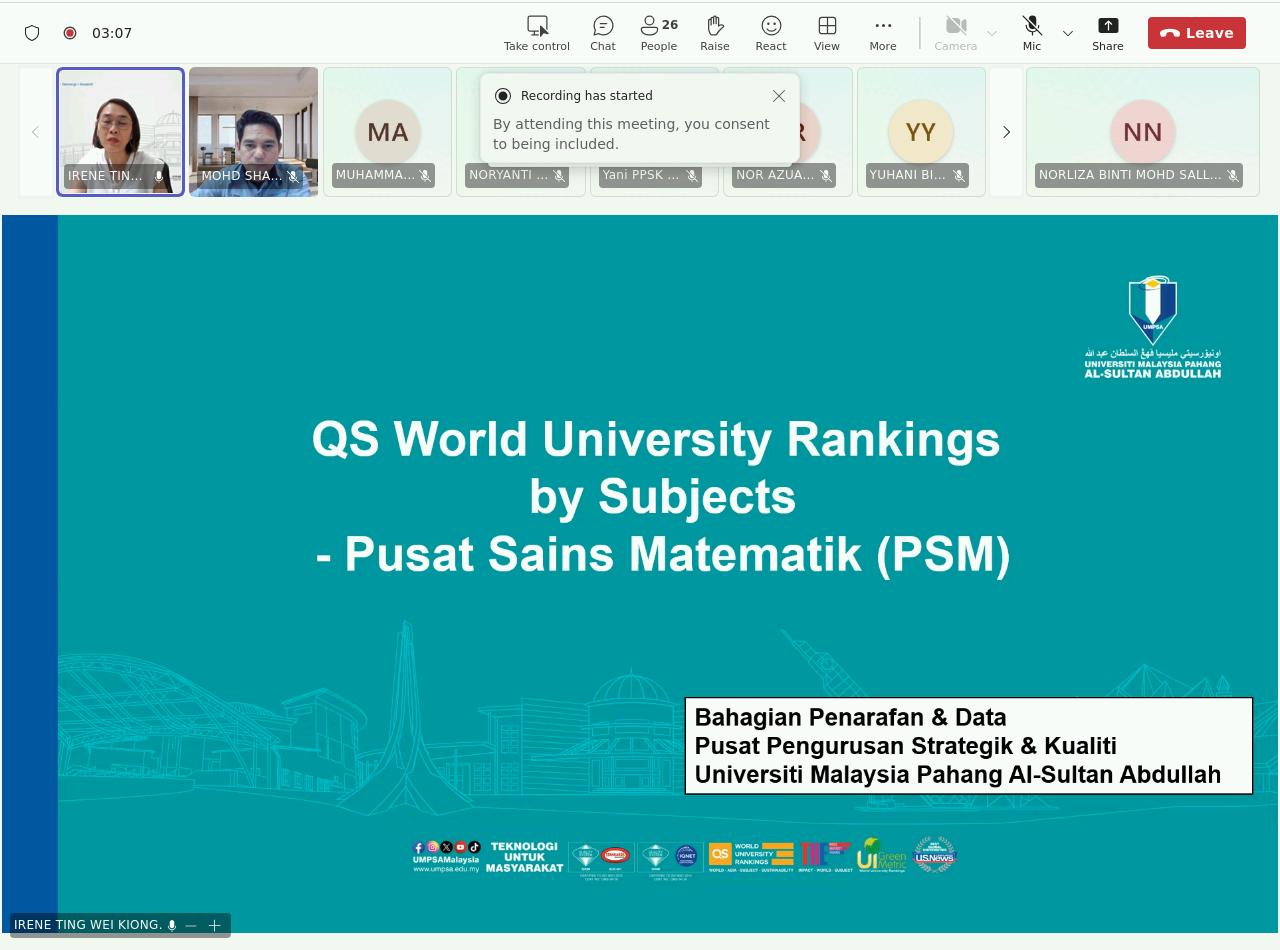
Task: Click Bahagian Penarafan & Data text
Action: 850,718
